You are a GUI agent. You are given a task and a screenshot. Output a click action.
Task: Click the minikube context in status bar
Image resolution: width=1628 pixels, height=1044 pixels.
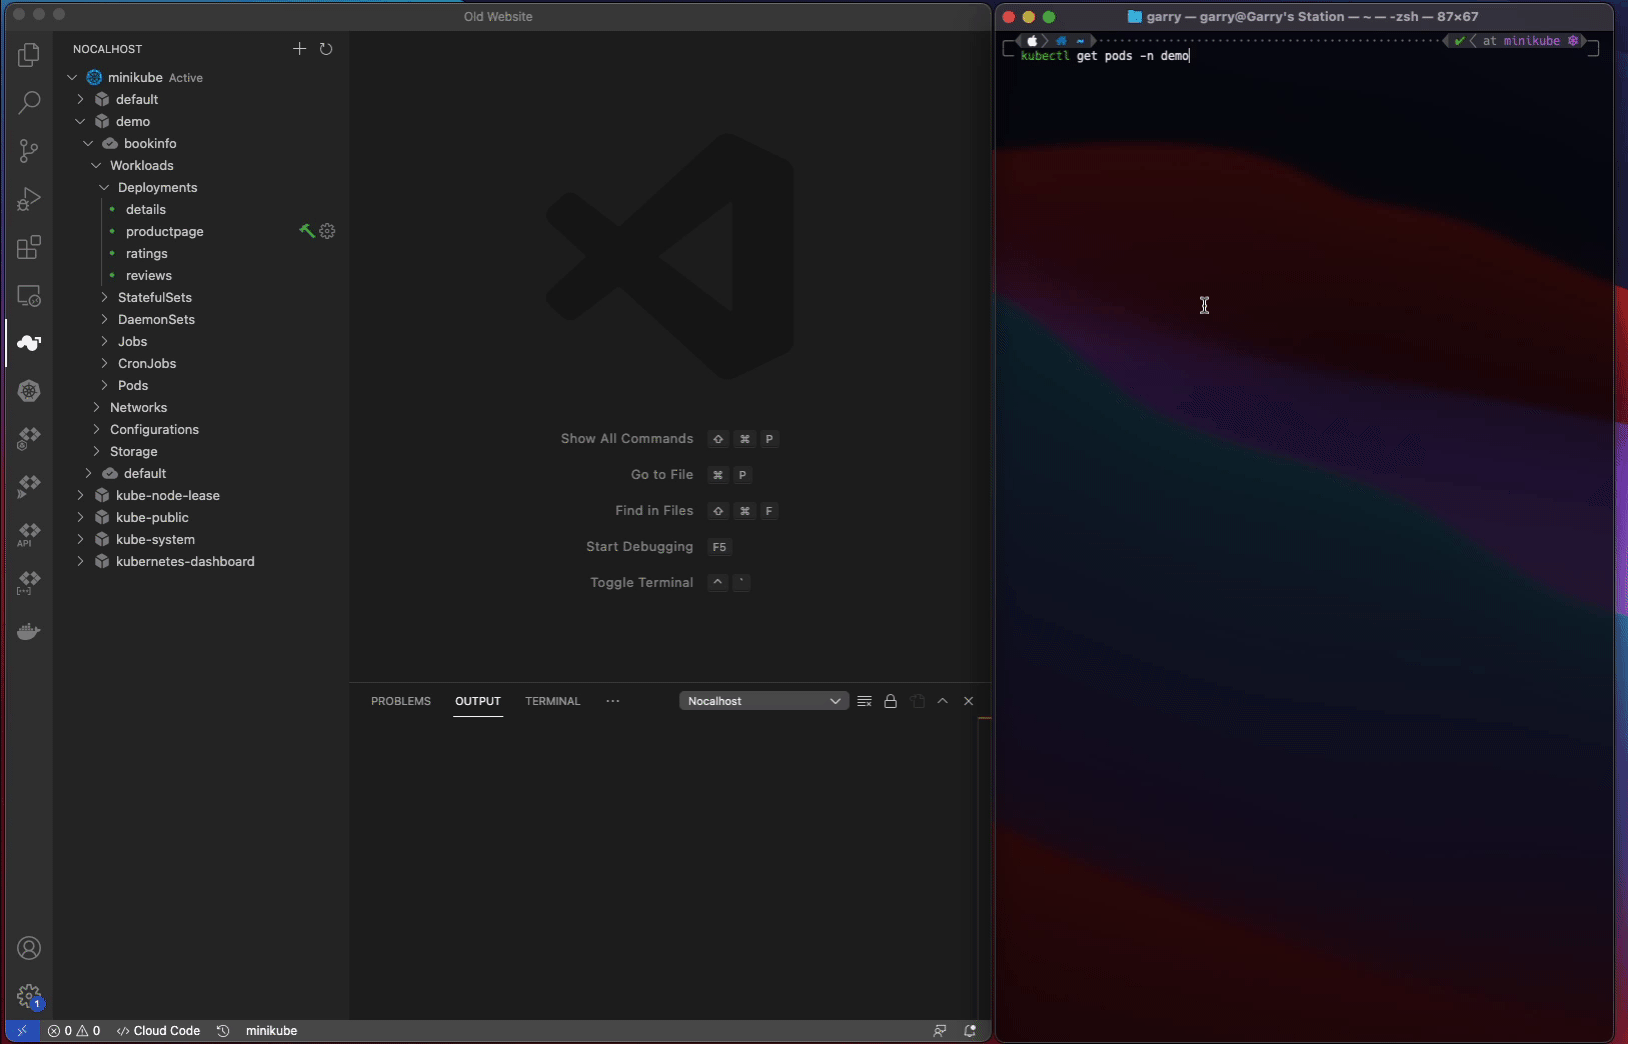point(271,1031)
